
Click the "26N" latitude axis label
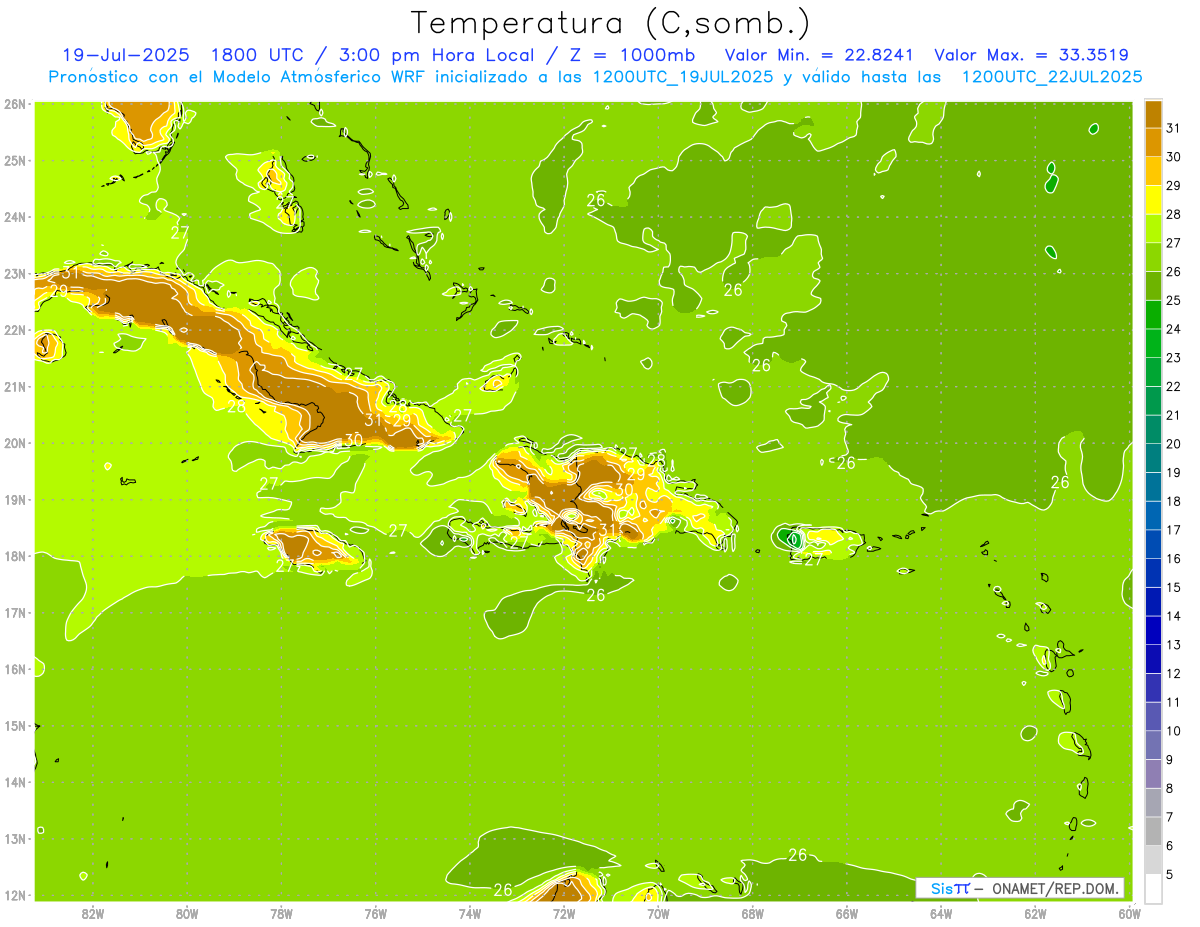click(x=15, y=103)
